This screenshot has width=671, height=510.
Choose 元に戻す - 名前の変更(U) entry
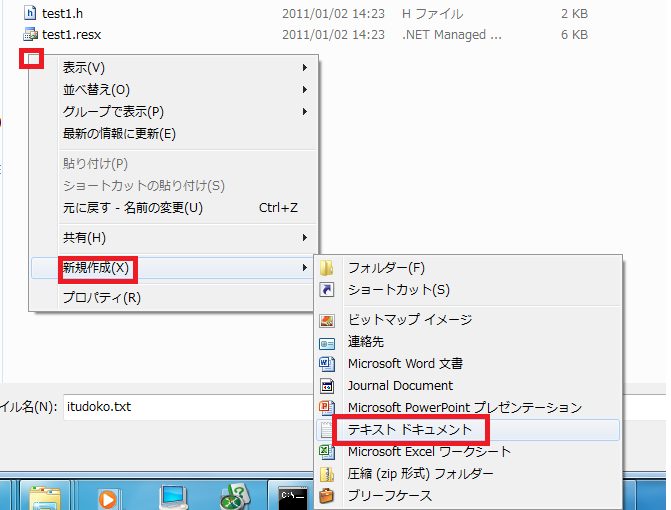(132, 208)
